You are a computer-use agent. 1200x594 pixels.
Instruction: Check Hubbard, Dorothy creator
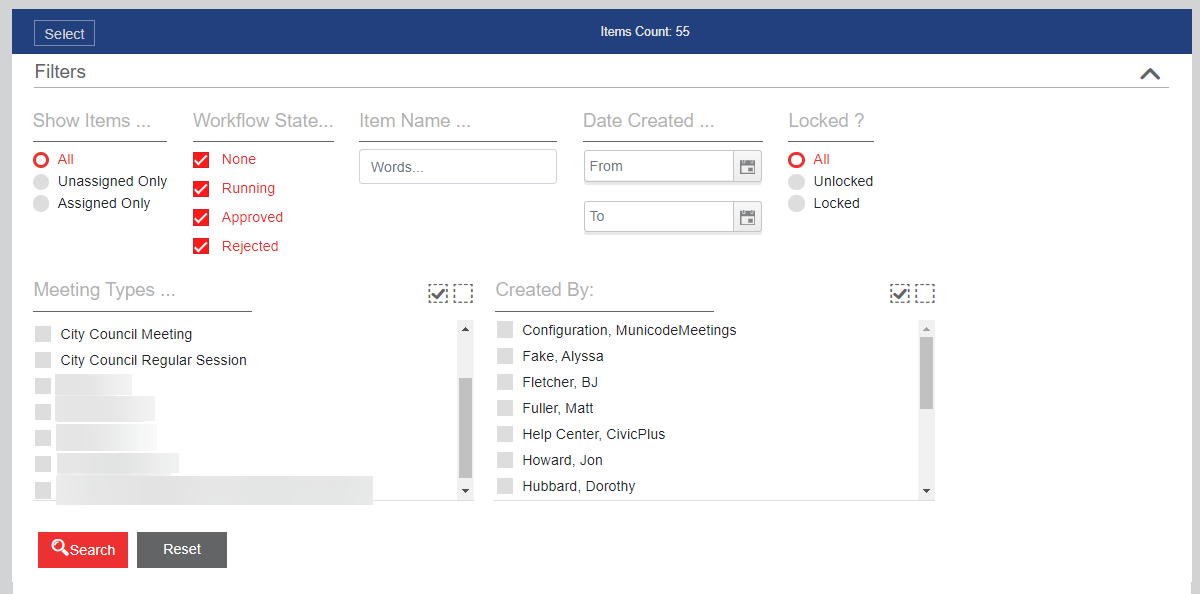[x=505, y=486]
